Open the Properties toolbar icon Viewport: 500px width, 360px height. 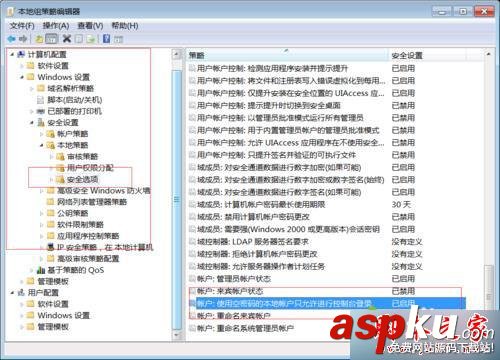79,39
